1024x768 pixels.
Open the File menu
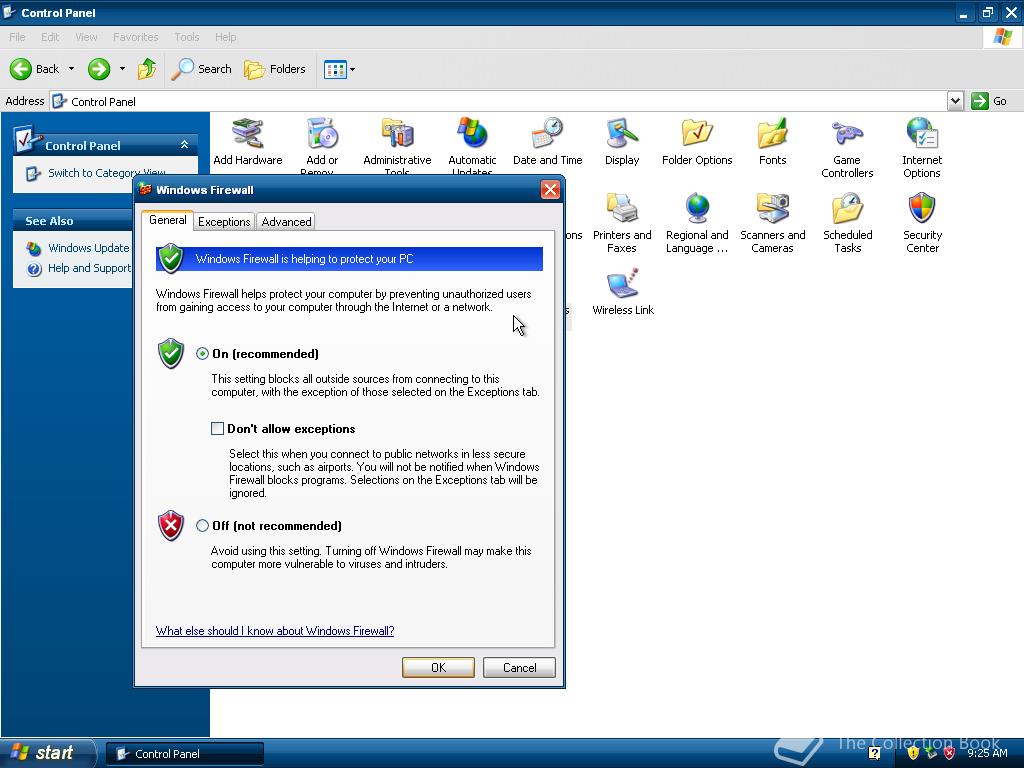18,37
